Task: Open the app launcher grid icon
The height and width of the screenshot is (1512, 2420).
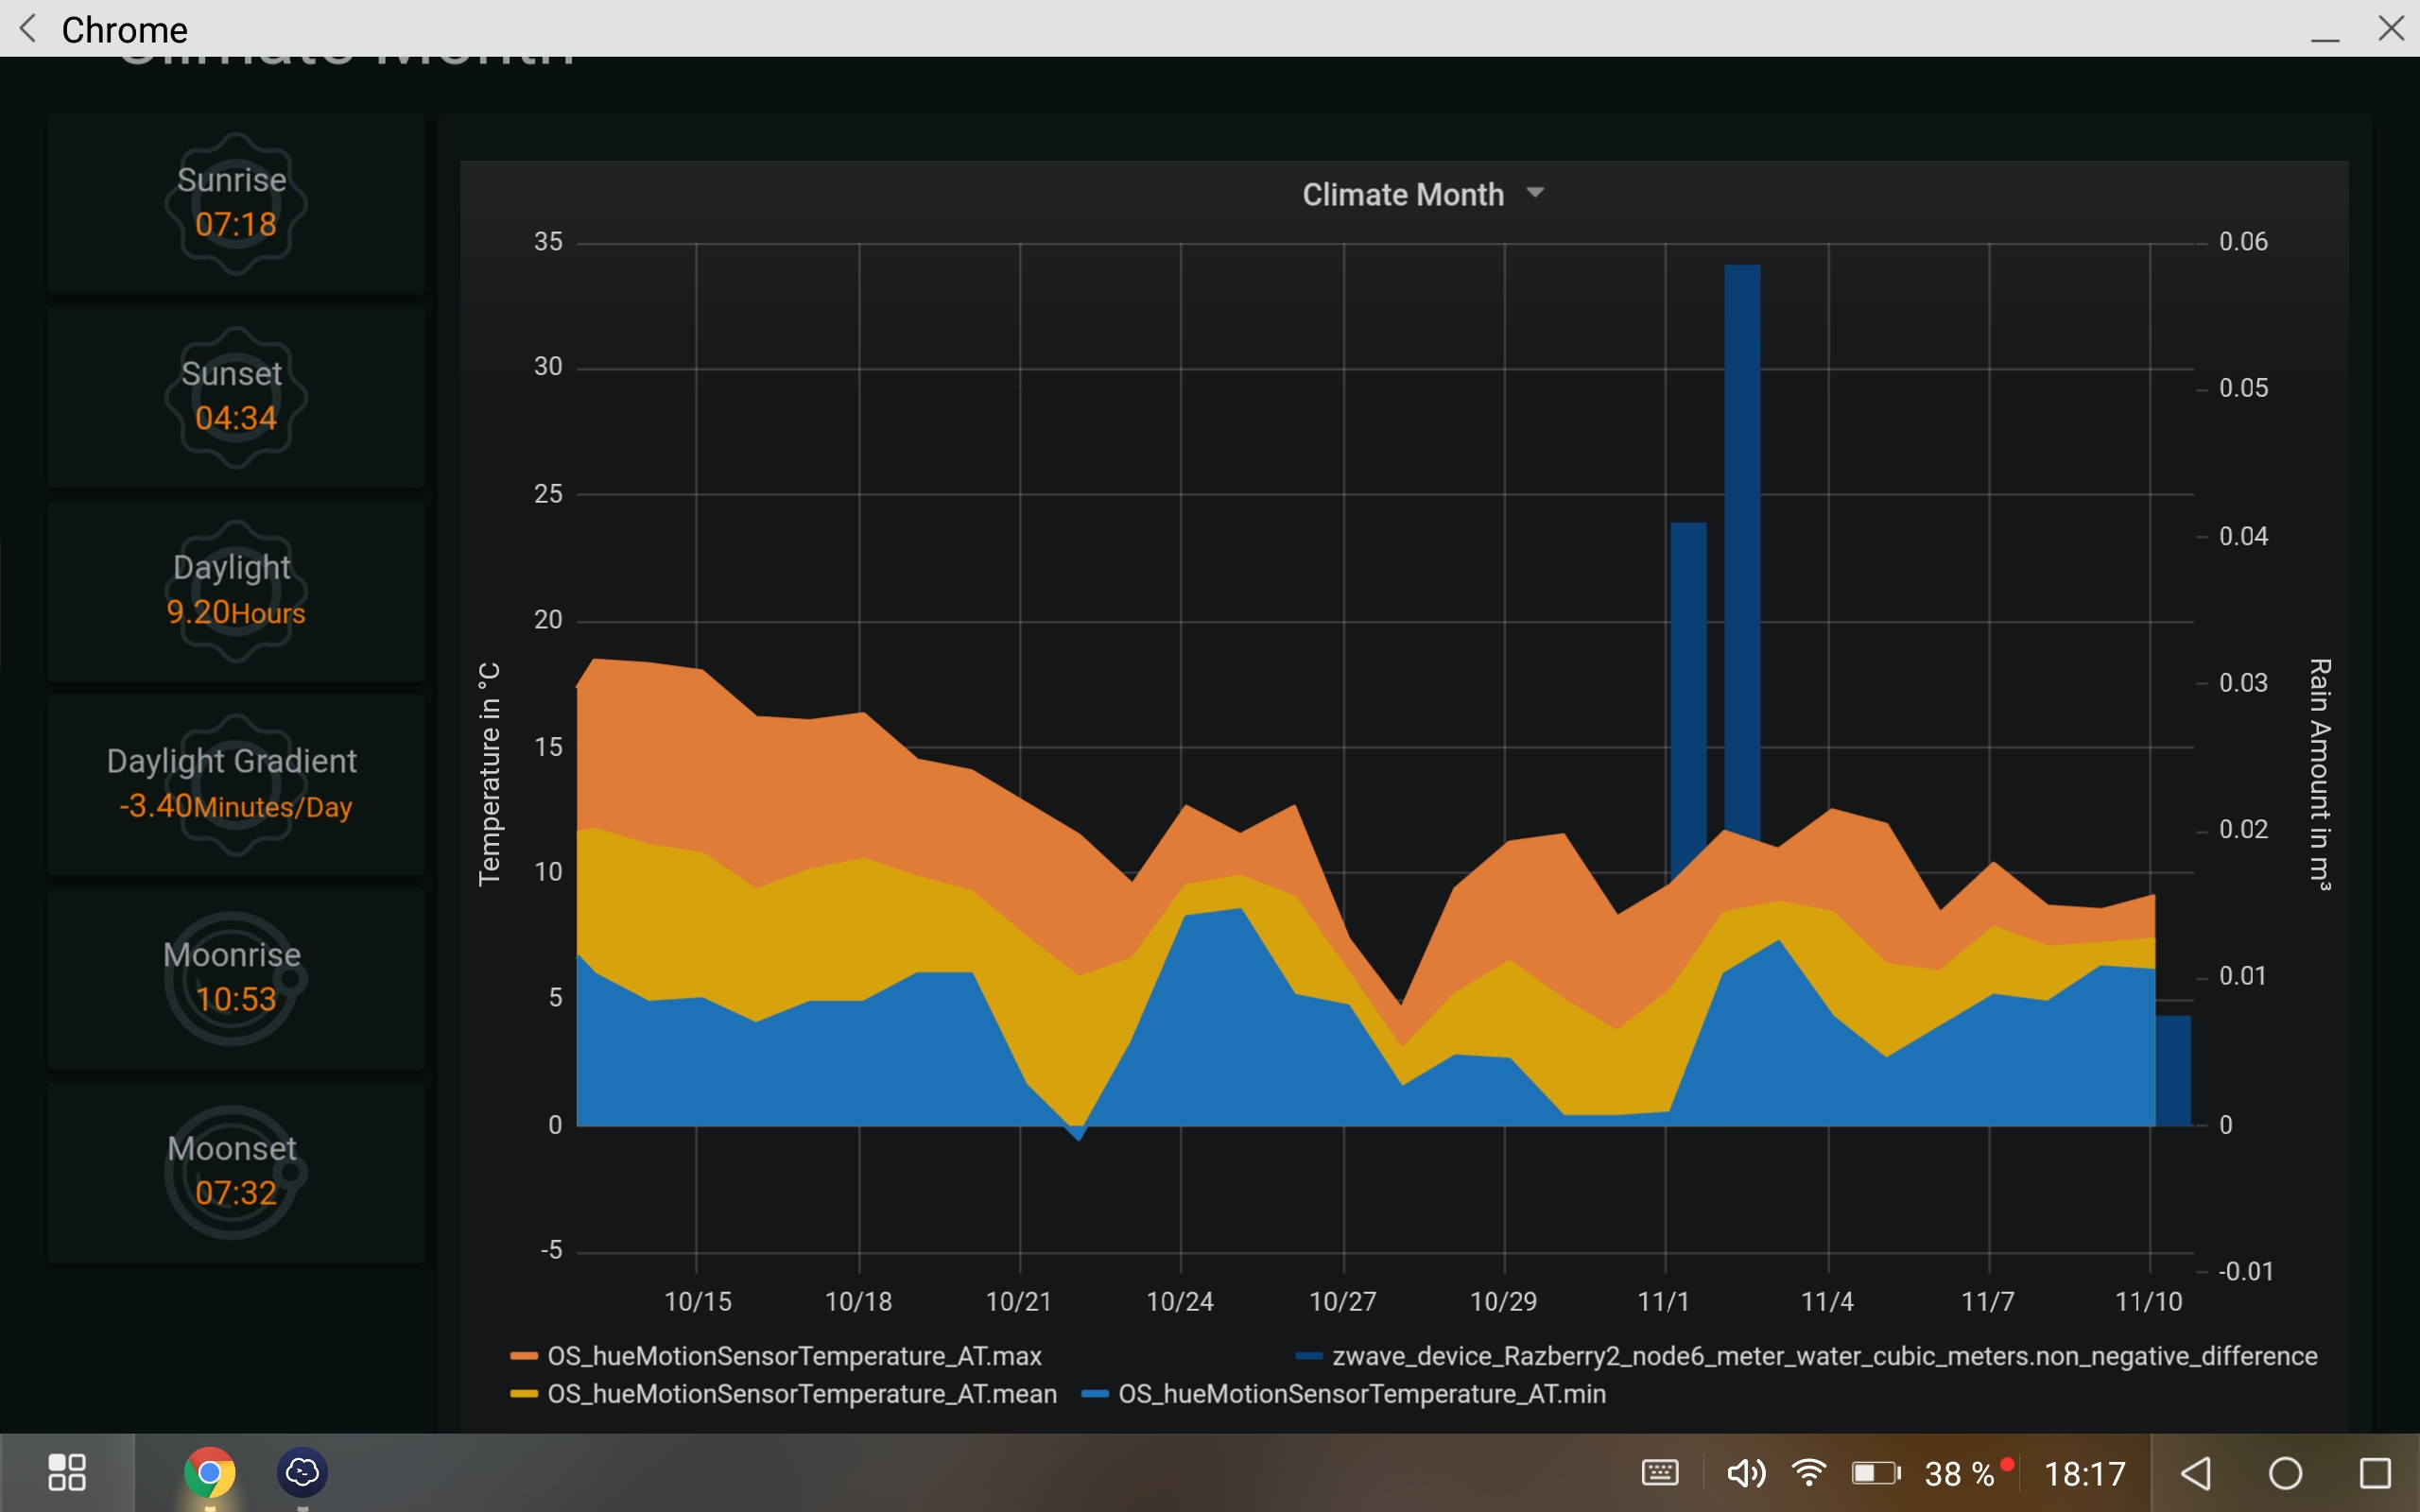Action: pos(67,1472)
